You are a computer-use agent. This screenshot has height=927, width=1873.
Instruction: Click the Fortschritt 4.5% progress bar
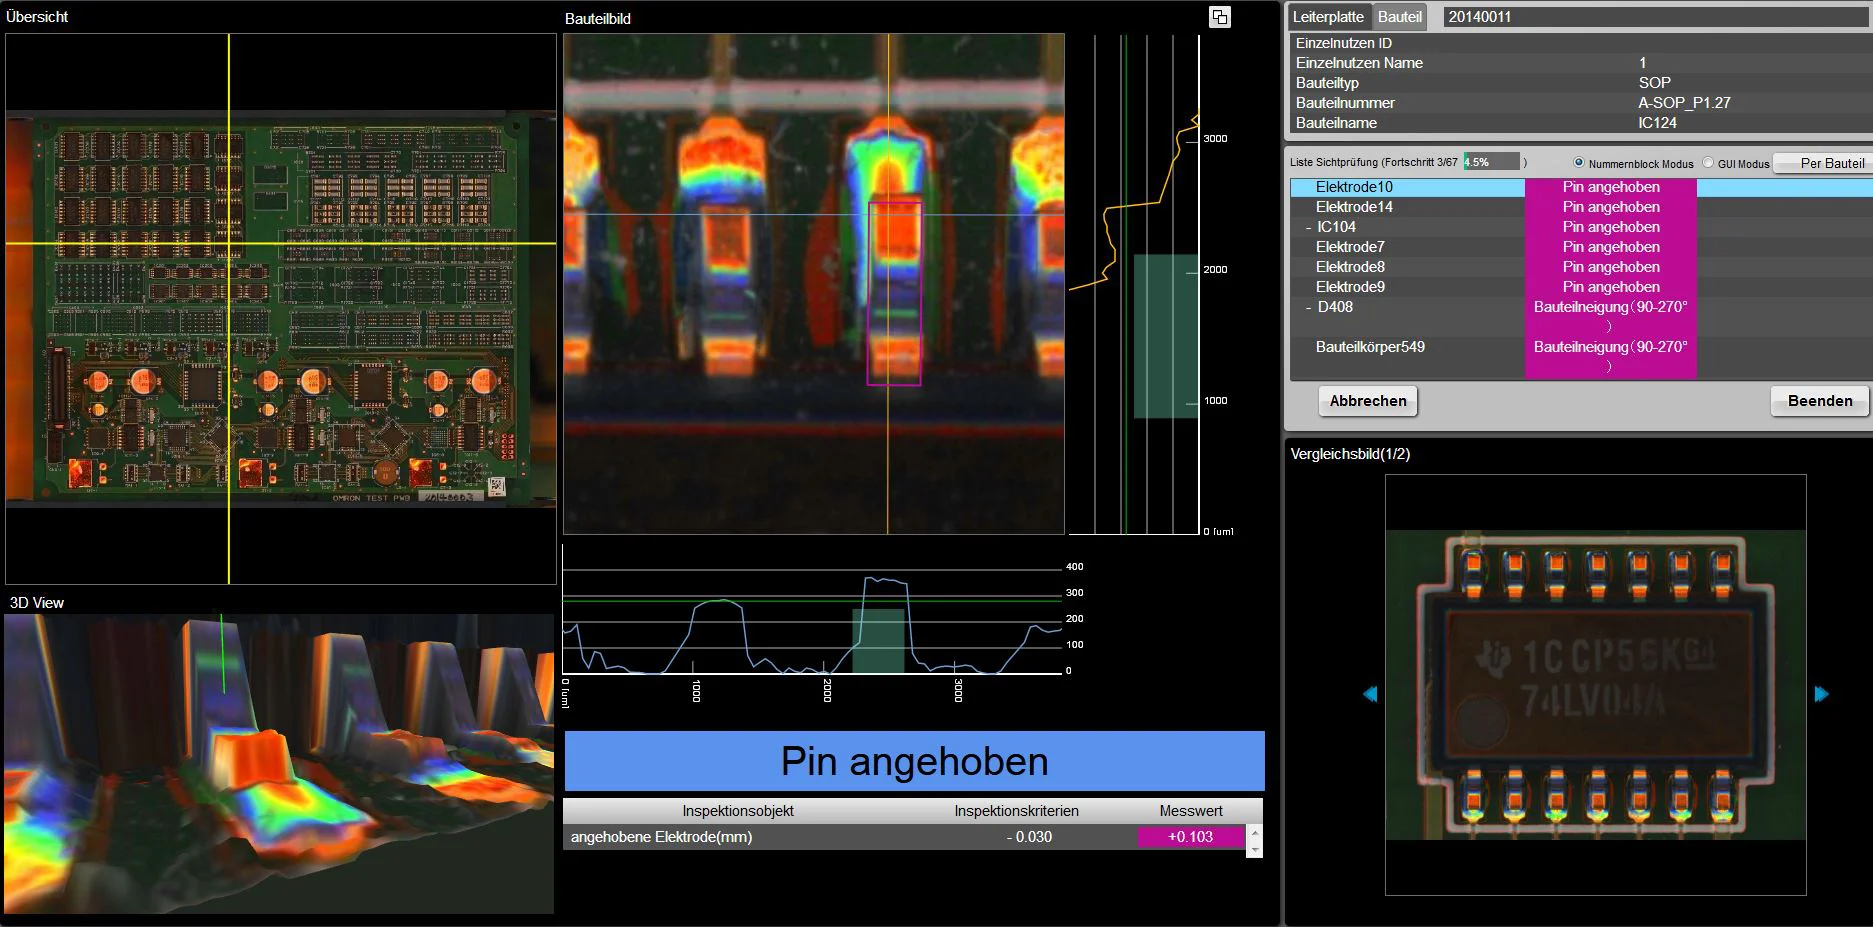click(x=1491, y=162)
